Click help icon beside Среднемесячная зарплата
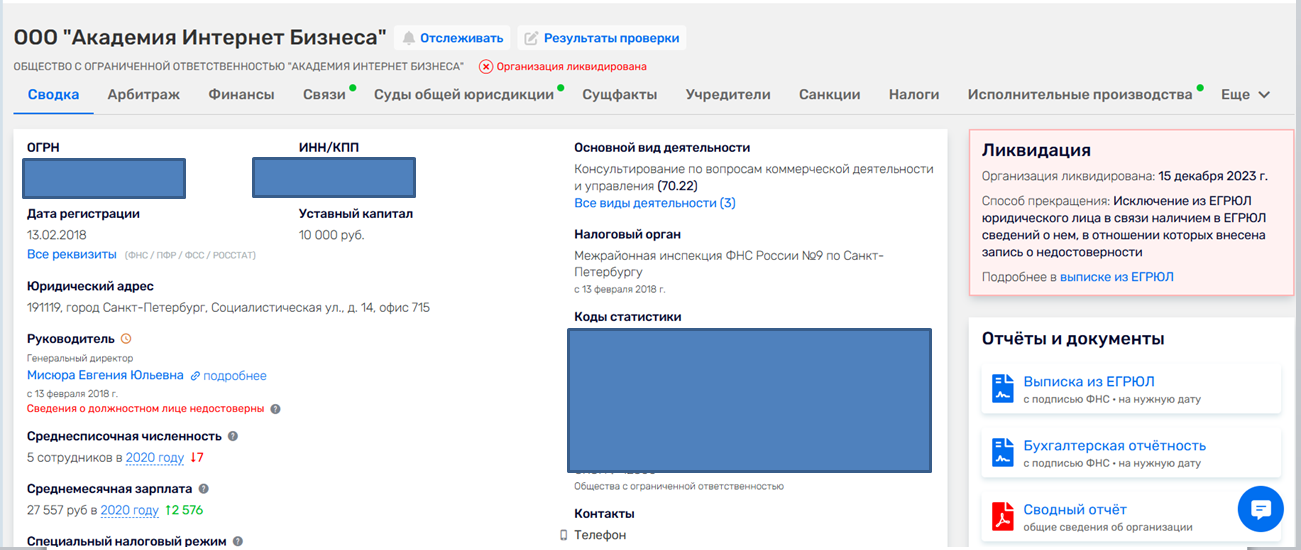This screenshot has height=550, width=1301. pyautogui.click(x=203, y=489)
